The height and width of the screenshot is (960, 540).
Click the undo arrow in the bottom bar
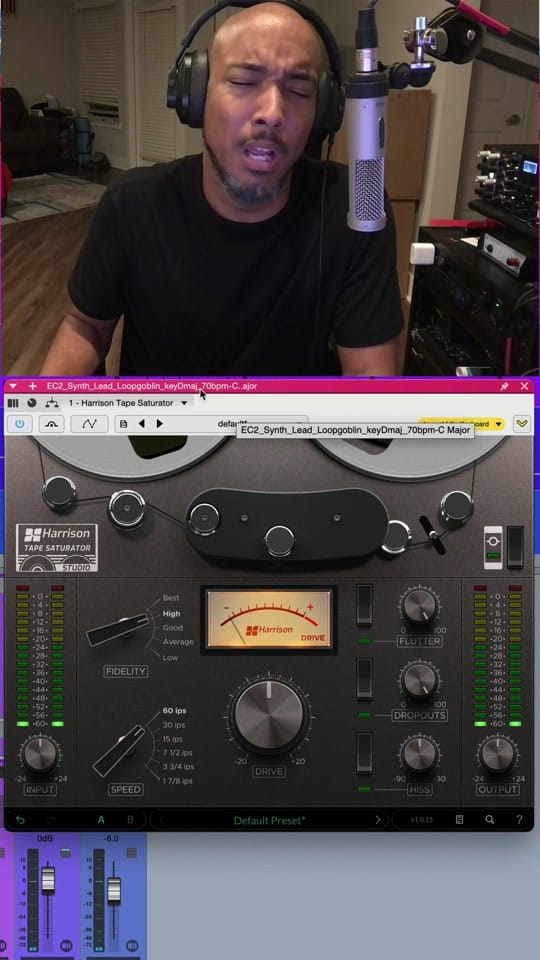(20, 820)
